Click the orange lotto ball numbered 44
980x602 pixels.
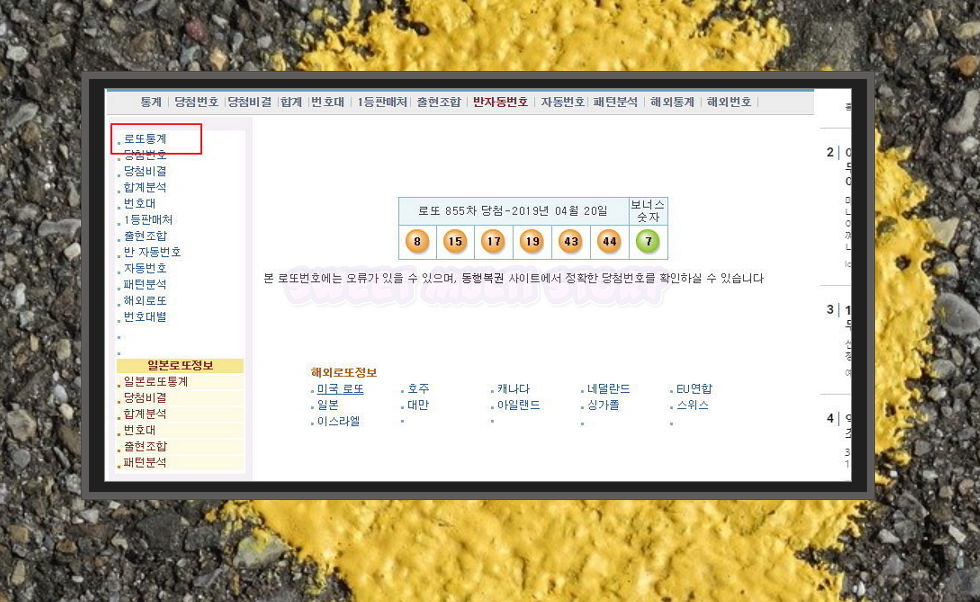point(609,241)
